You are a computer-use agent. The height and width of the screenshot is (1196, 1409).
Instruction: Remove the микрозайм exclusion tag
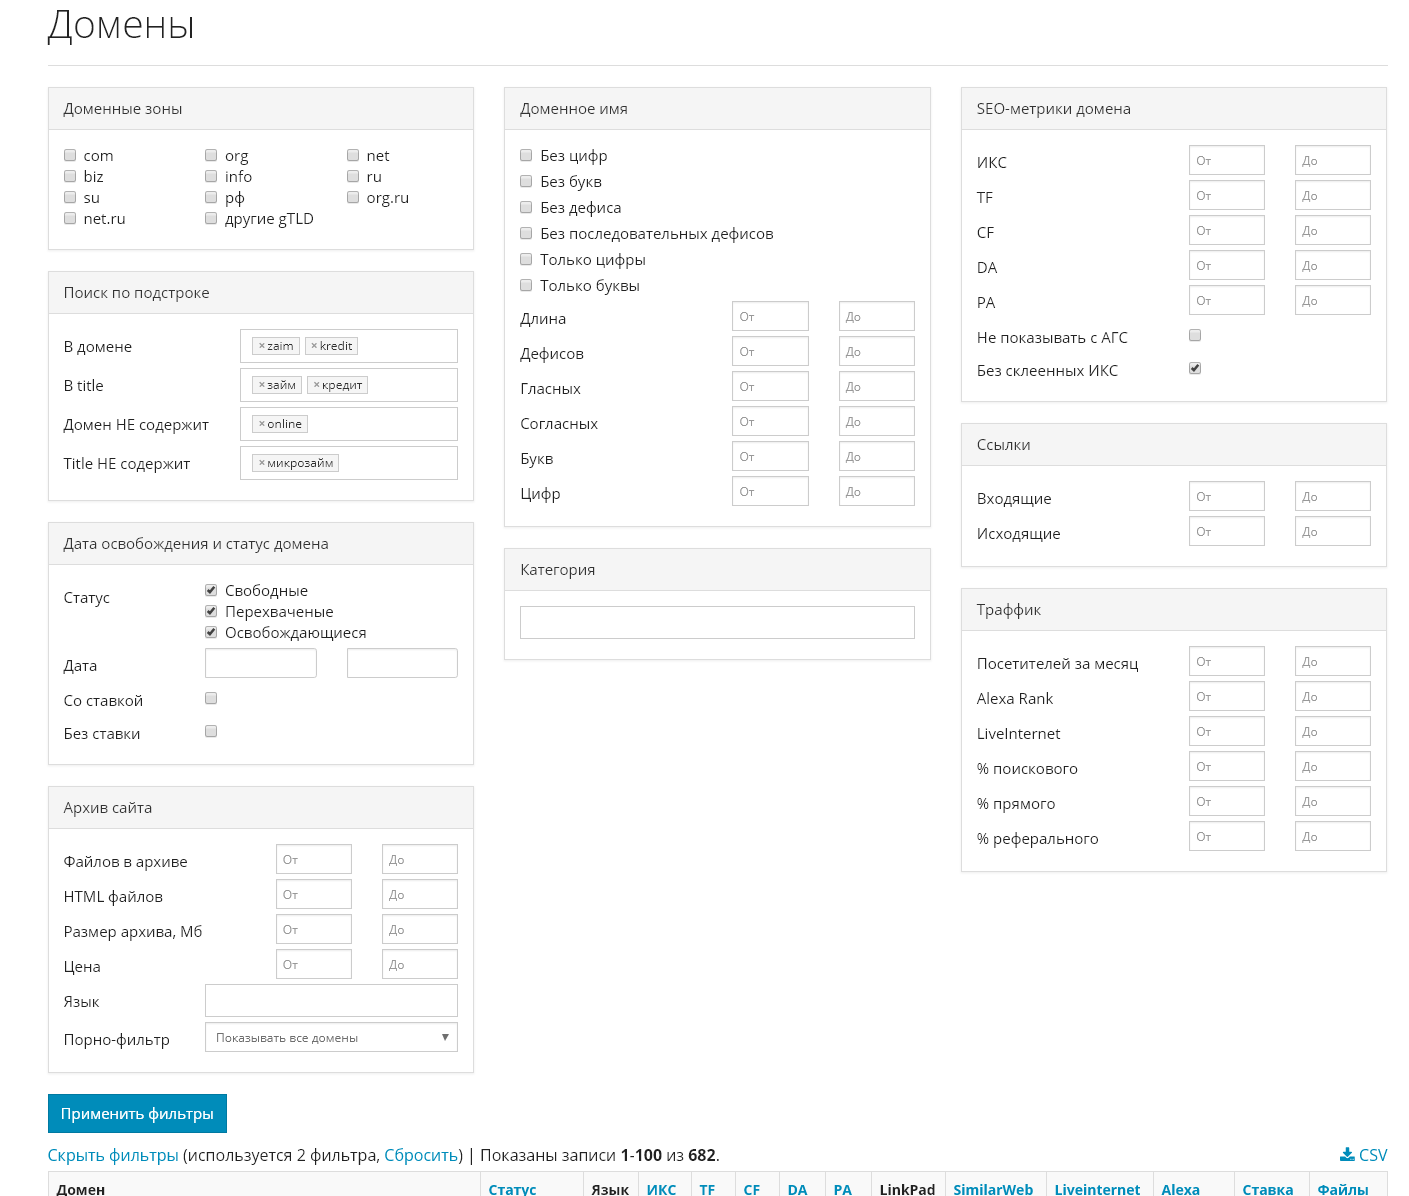pyautogui.click(x=262, y=463)
